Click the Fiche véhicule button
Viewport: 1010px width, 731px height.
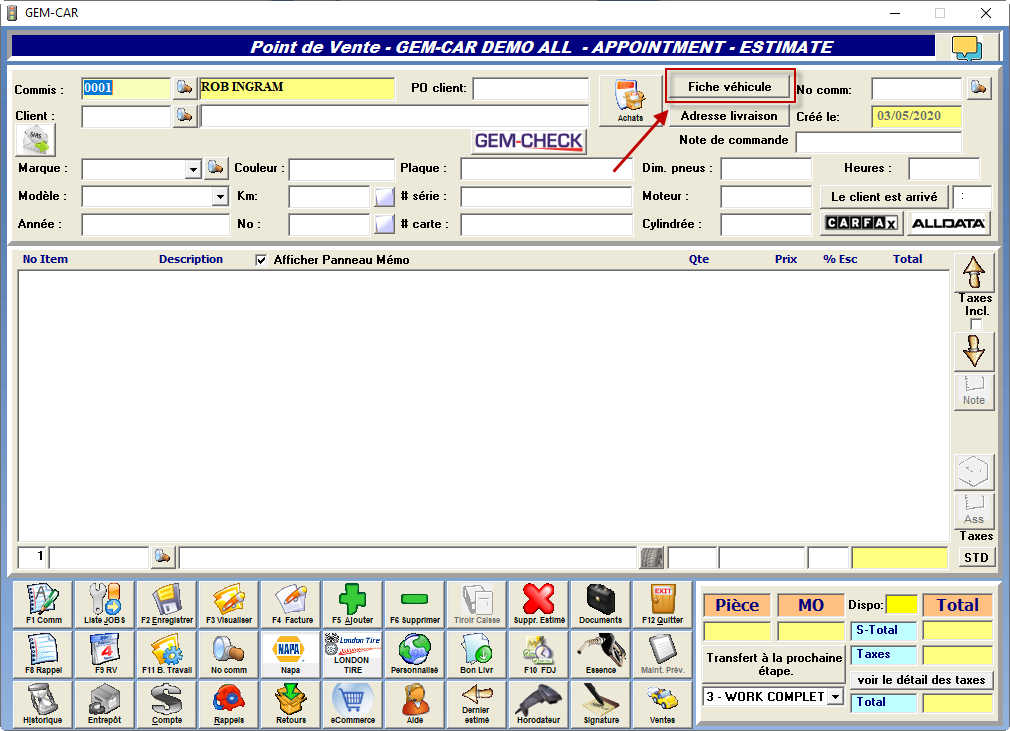point(729,87)
